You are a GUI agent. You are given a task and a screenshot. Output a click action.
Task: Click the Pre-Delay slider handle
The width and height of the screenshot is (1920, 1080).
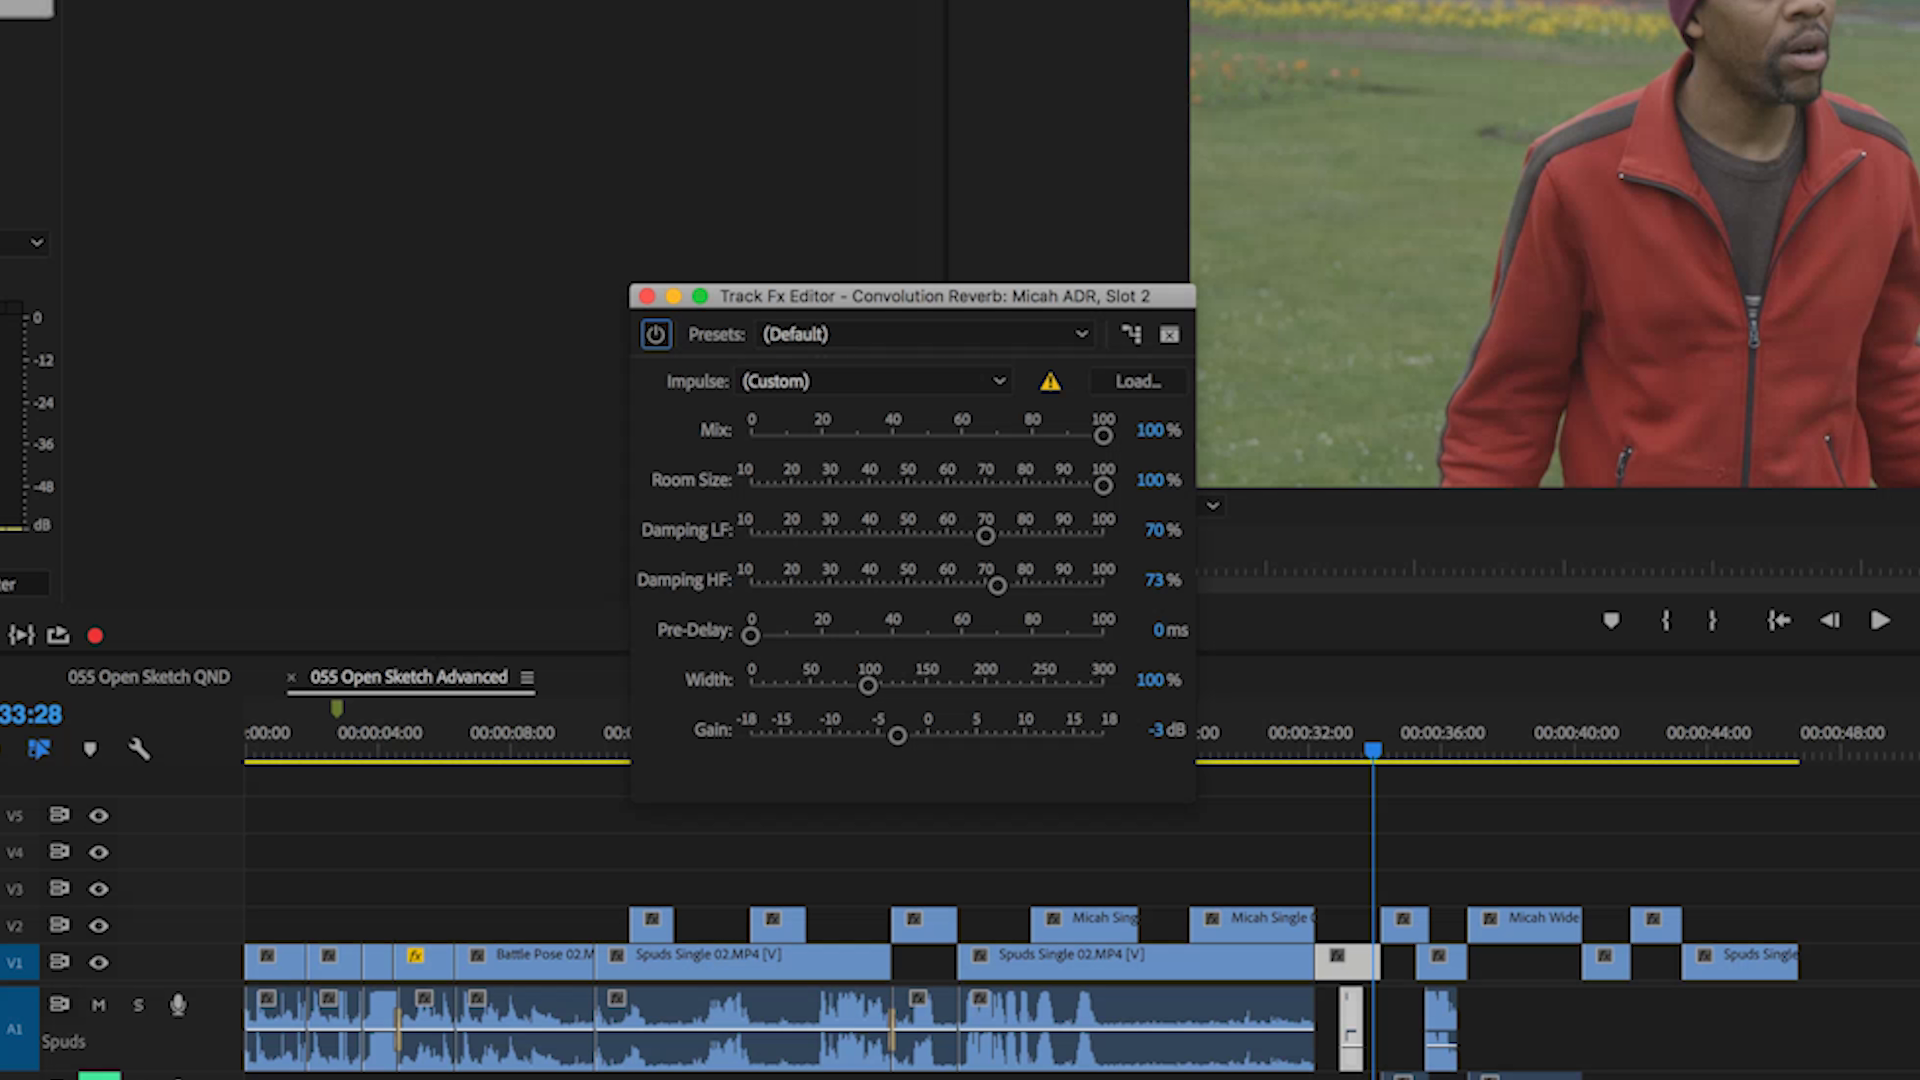coord(751,636)
